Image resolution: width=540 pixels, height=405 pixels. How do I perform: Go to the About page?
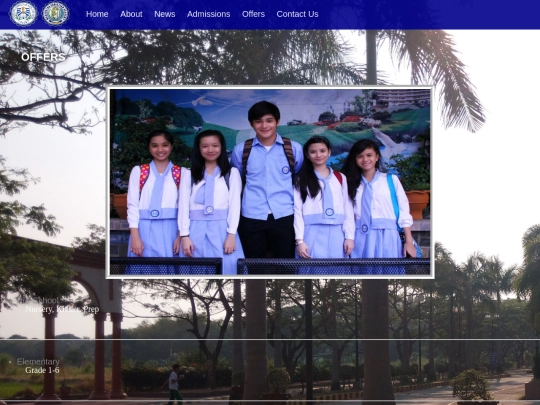131,14
